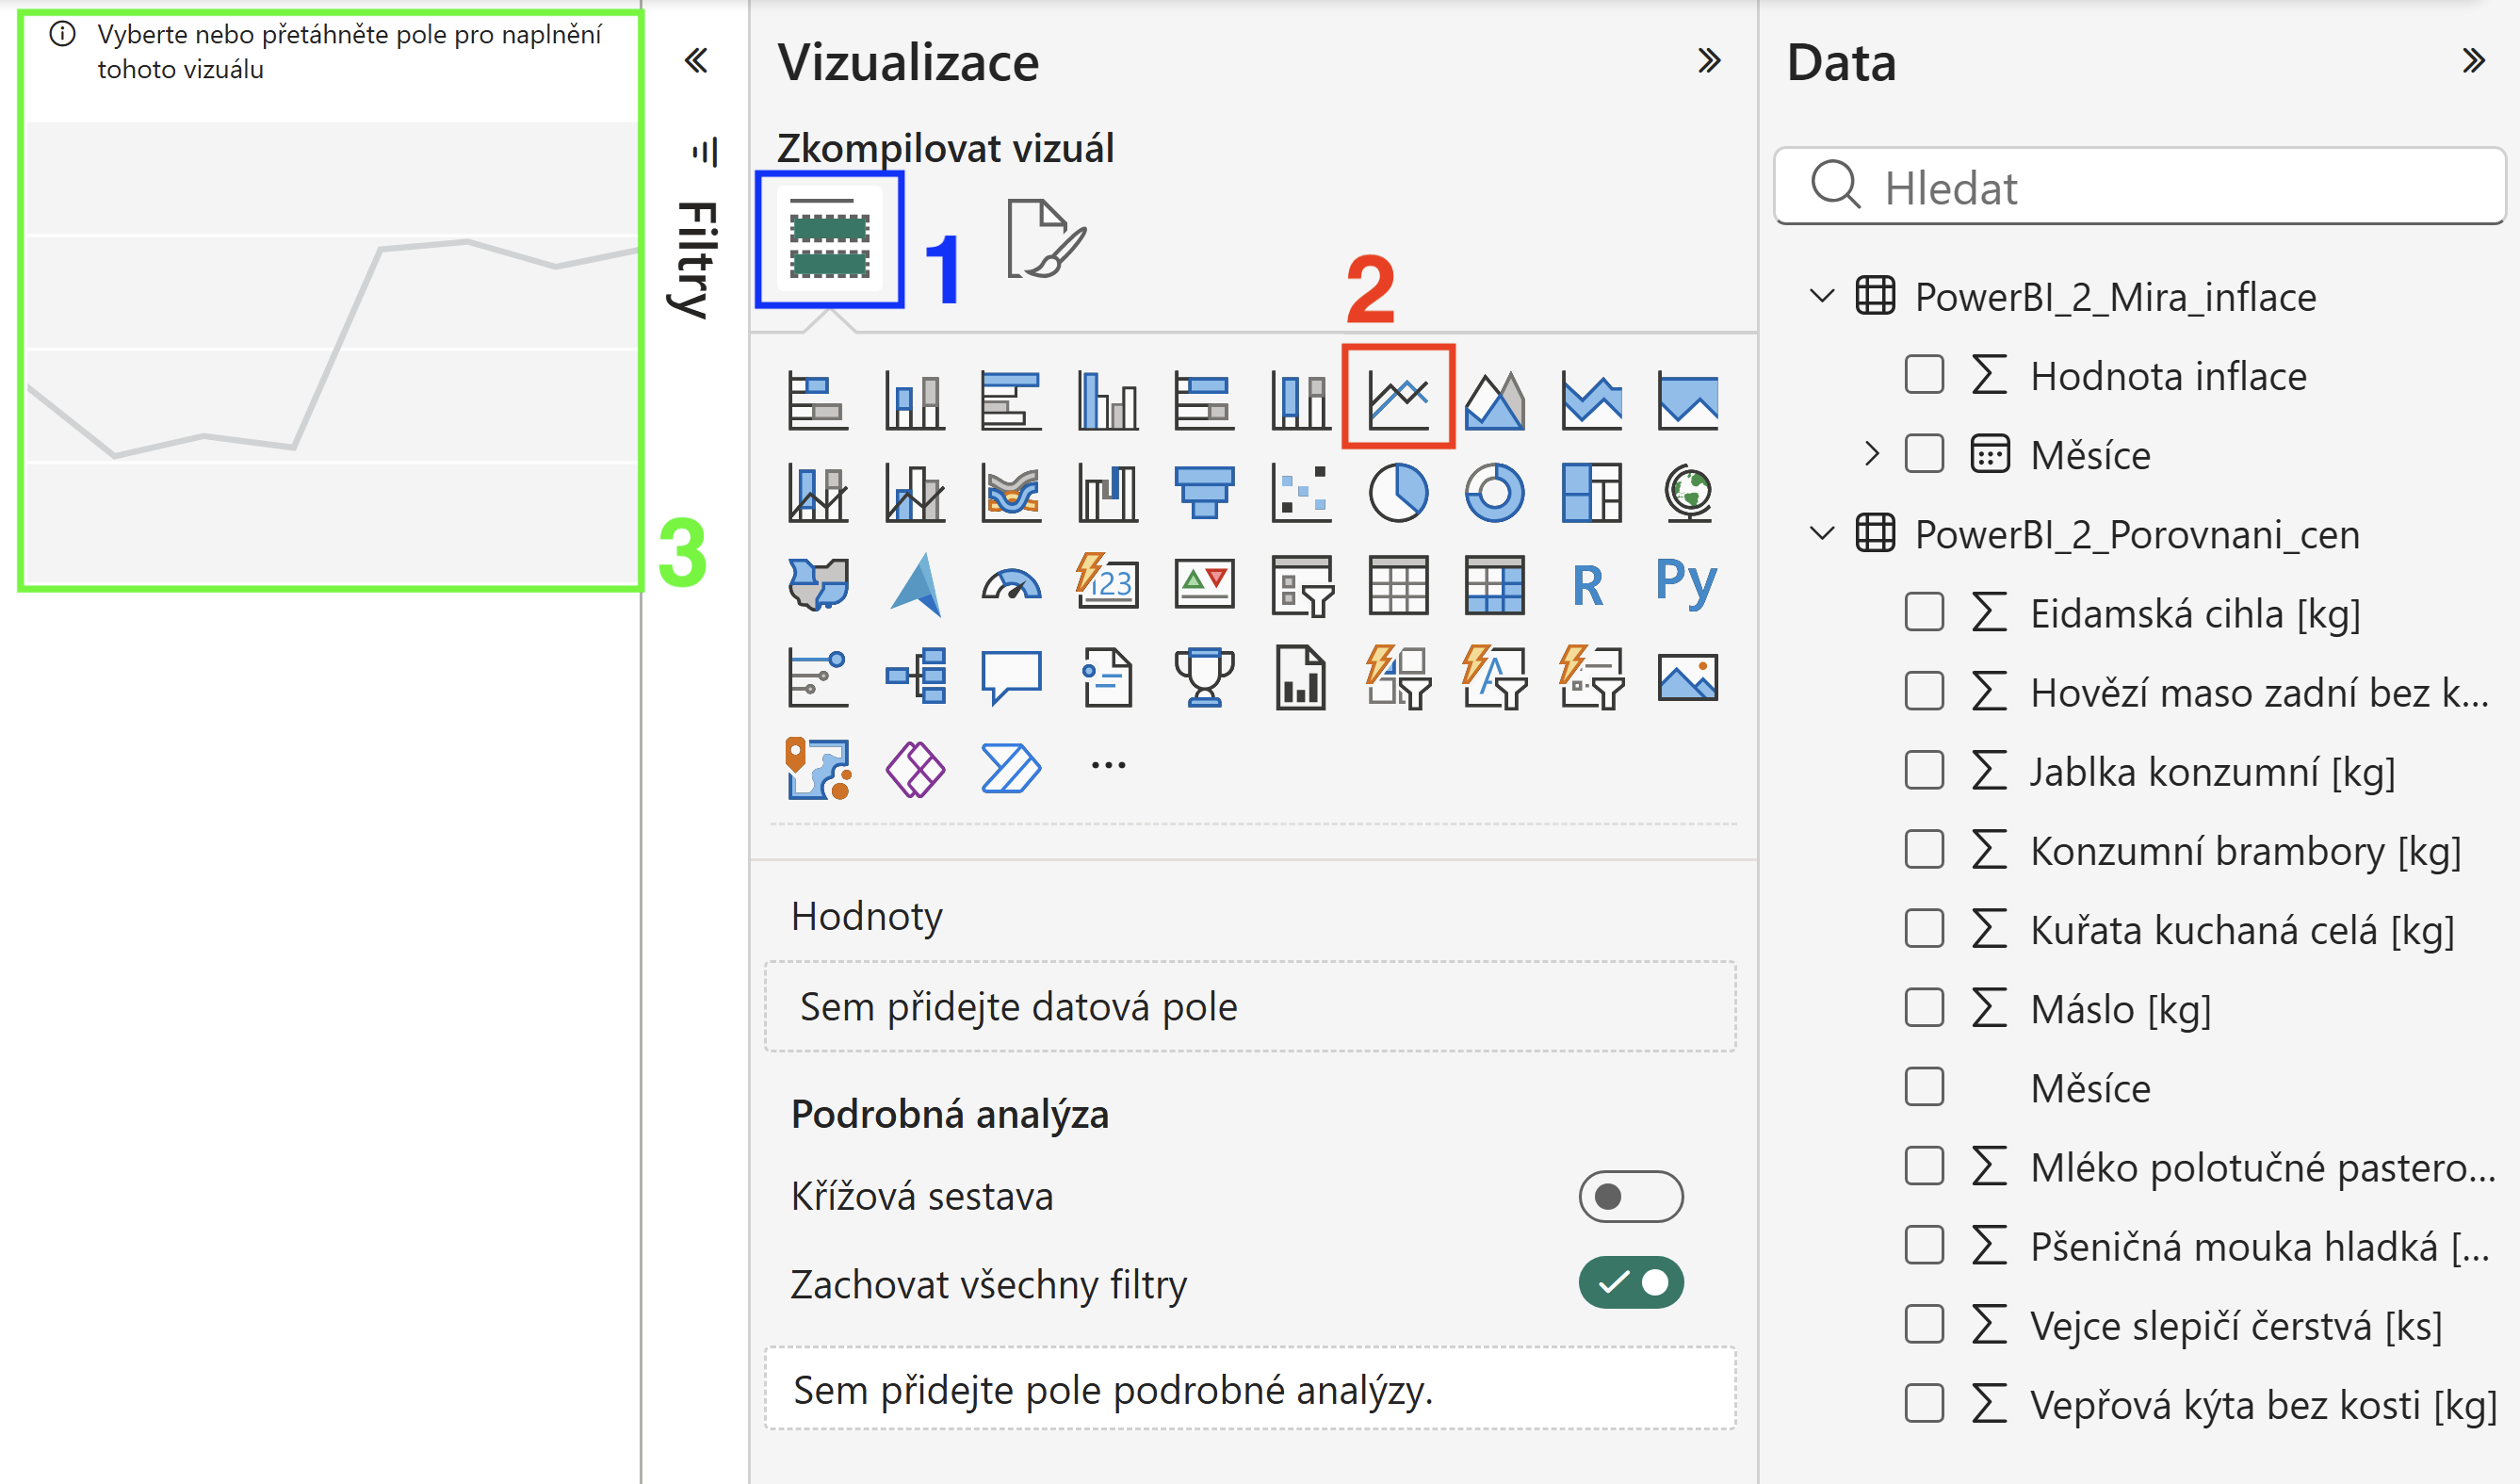2520x1484 pixels.
Task: Select the Q&A speech bubble visual
Action: pos(1011,677)
